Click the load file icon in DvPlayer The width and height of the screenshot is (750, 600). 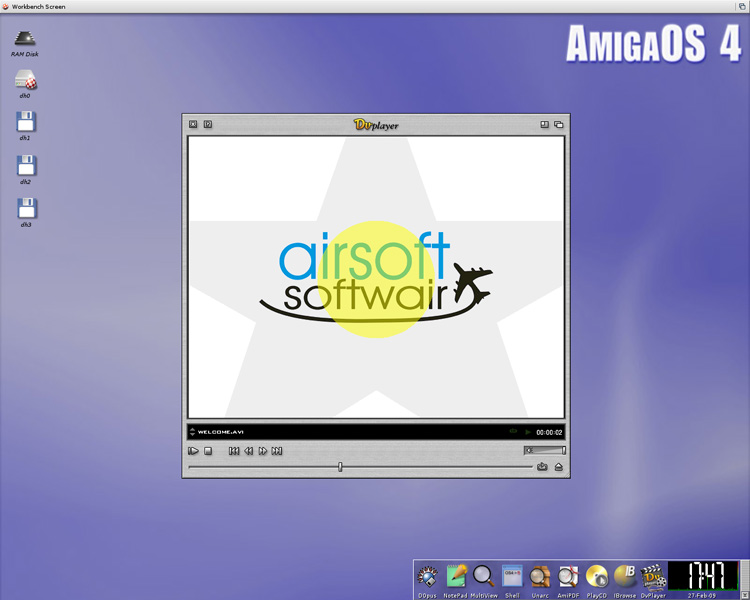pyautogui.click(x=542, y=467)
